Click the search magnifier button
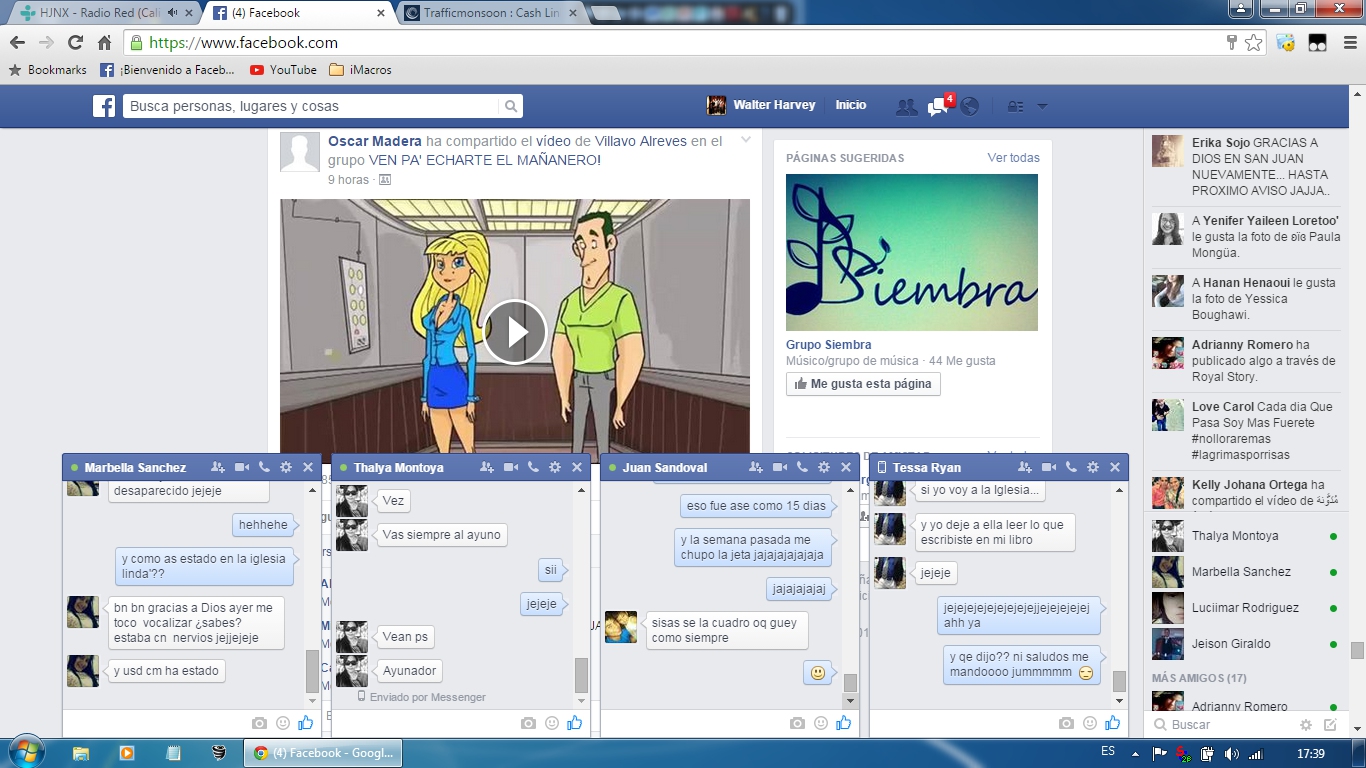The image size is (1366, 768). click(510, 106)
